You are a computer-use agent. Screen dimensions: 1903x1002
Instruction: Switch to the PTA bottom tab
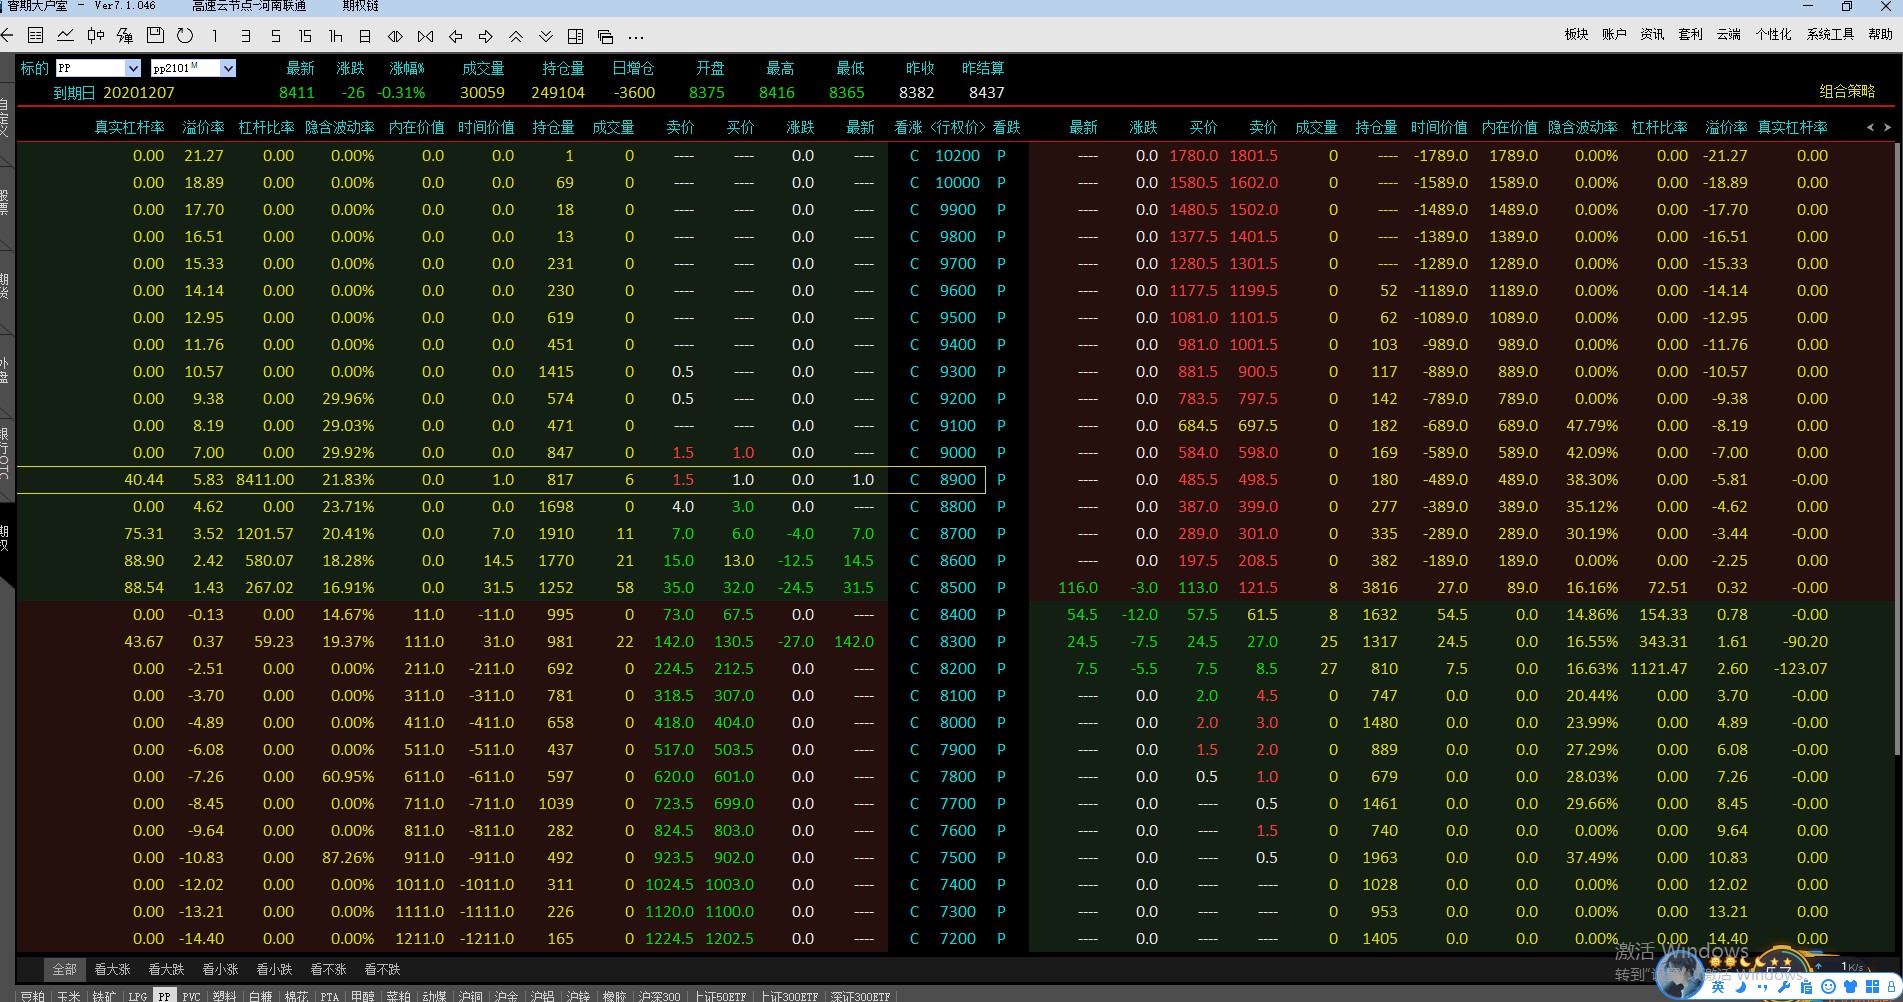329,996
